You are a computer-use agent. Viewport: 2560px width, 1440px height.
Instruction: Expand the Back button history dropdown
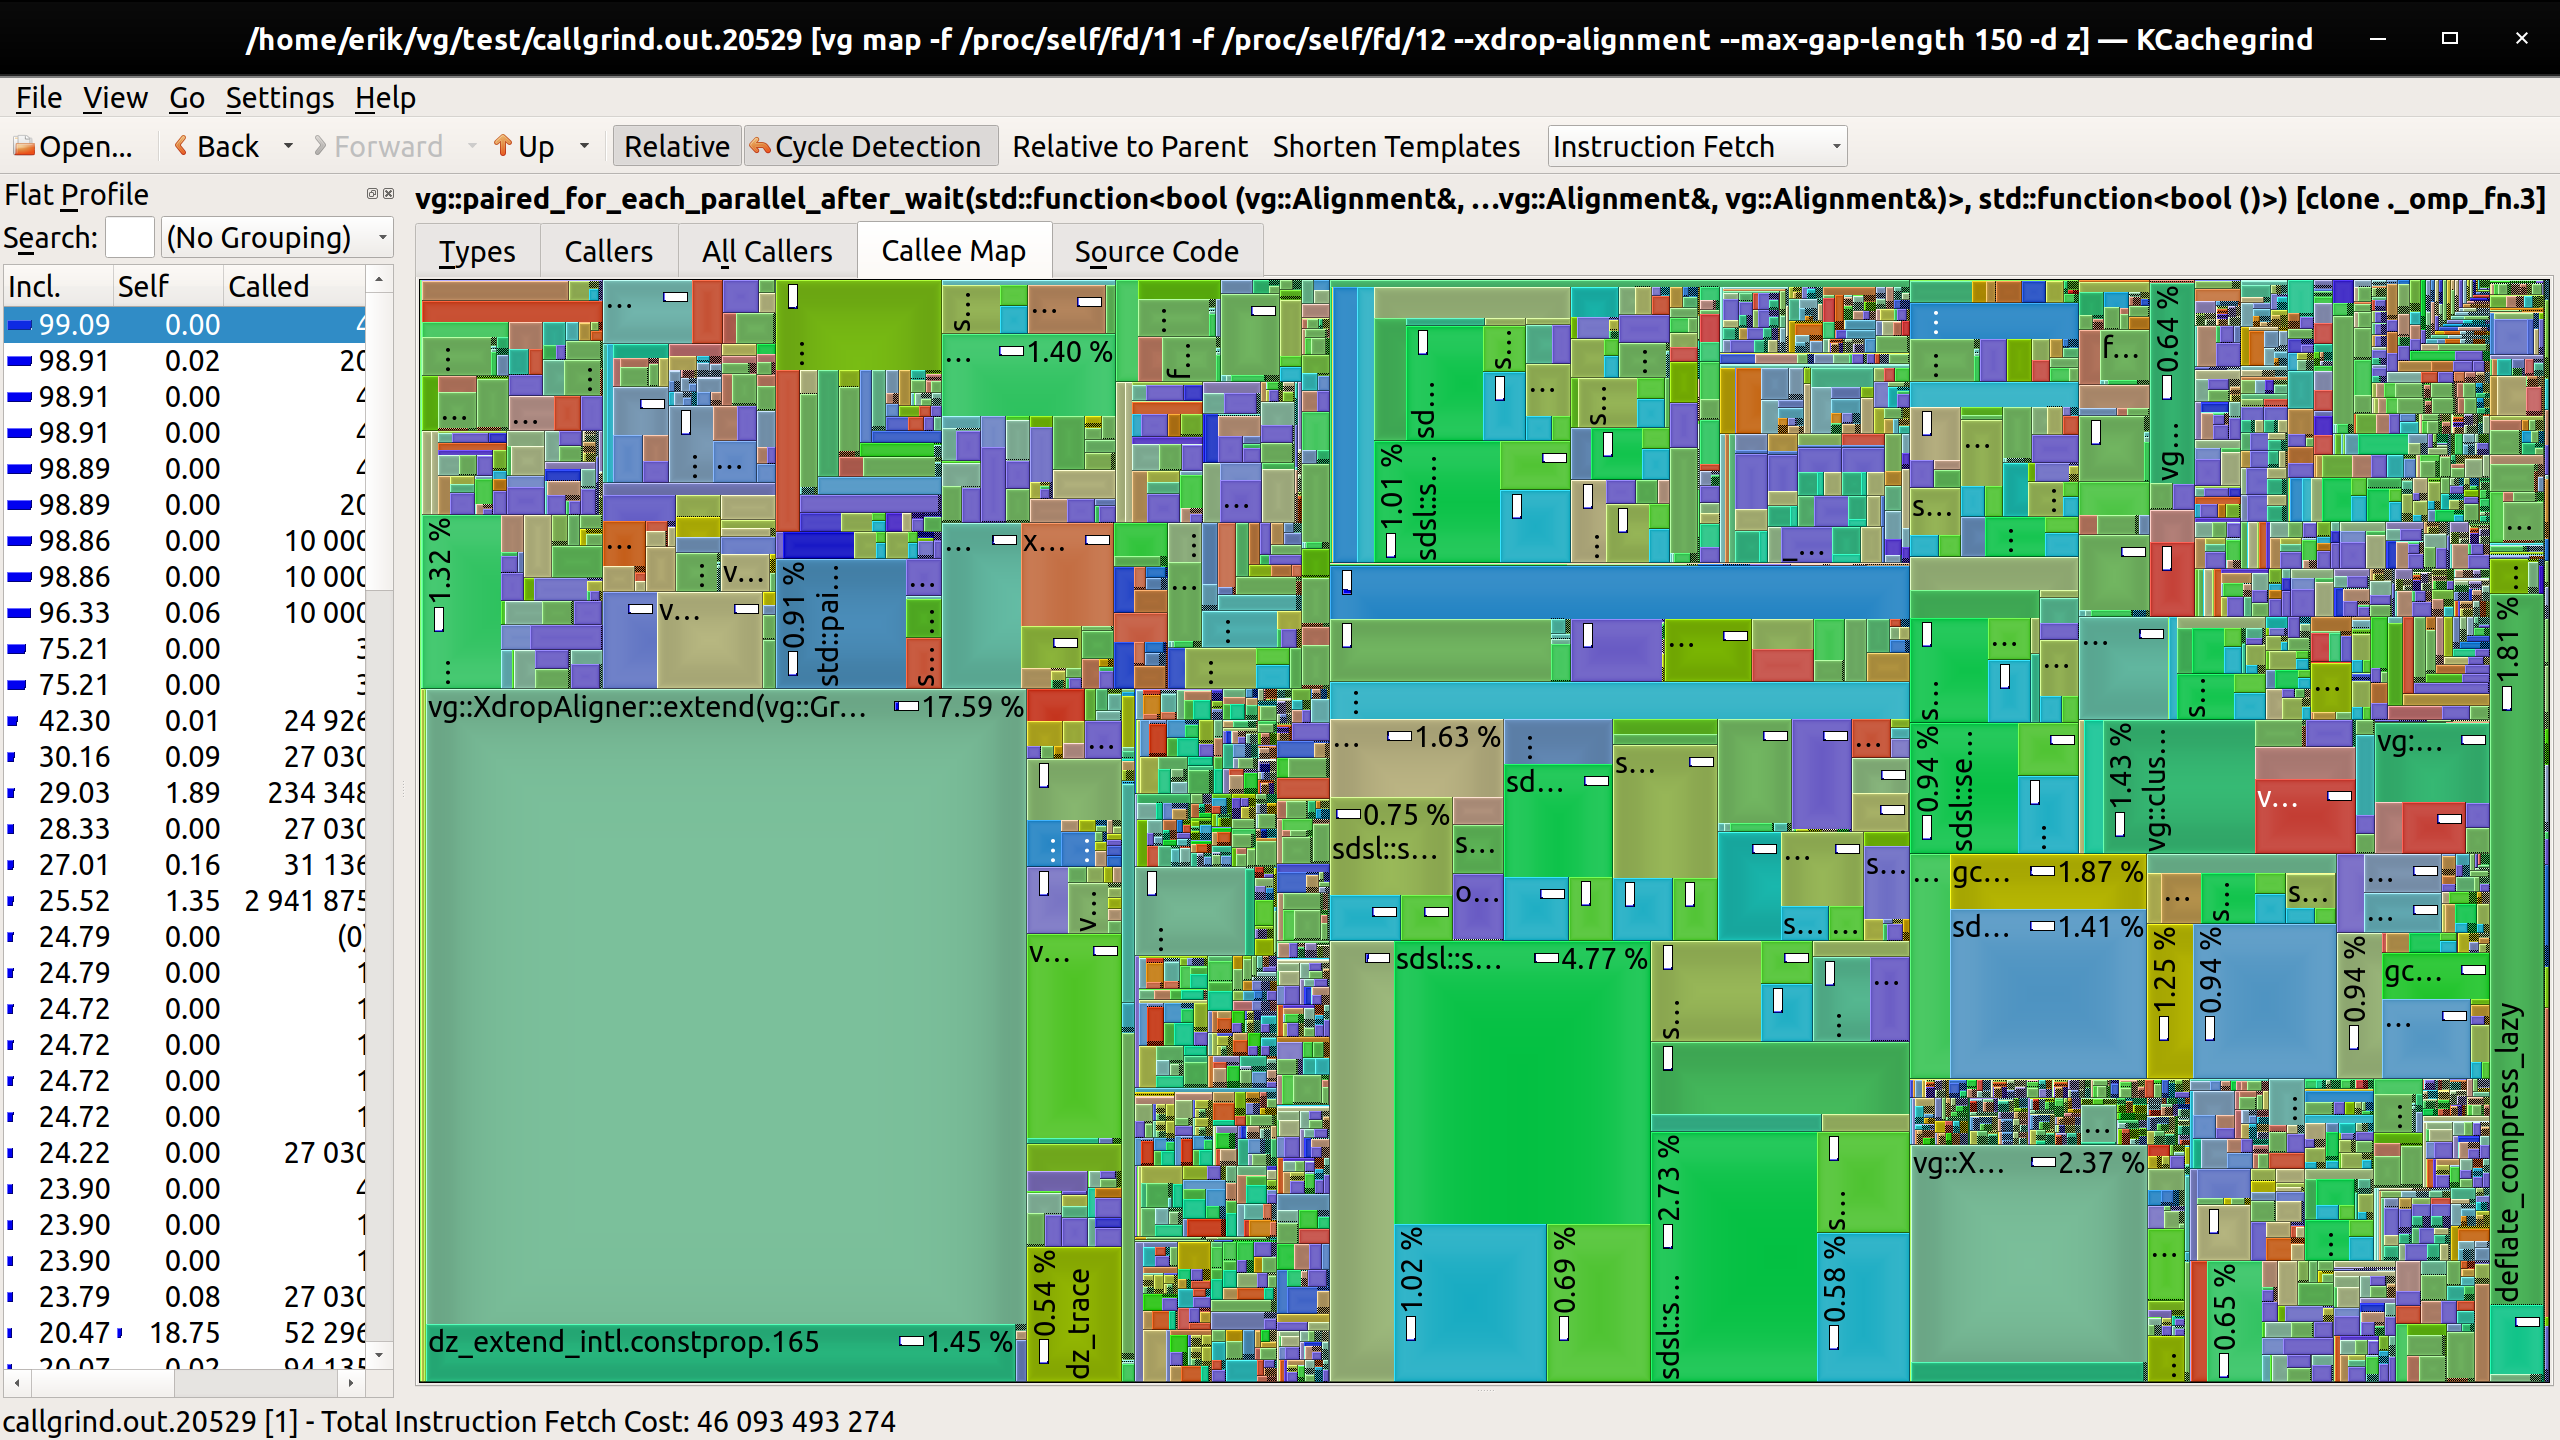288,146
